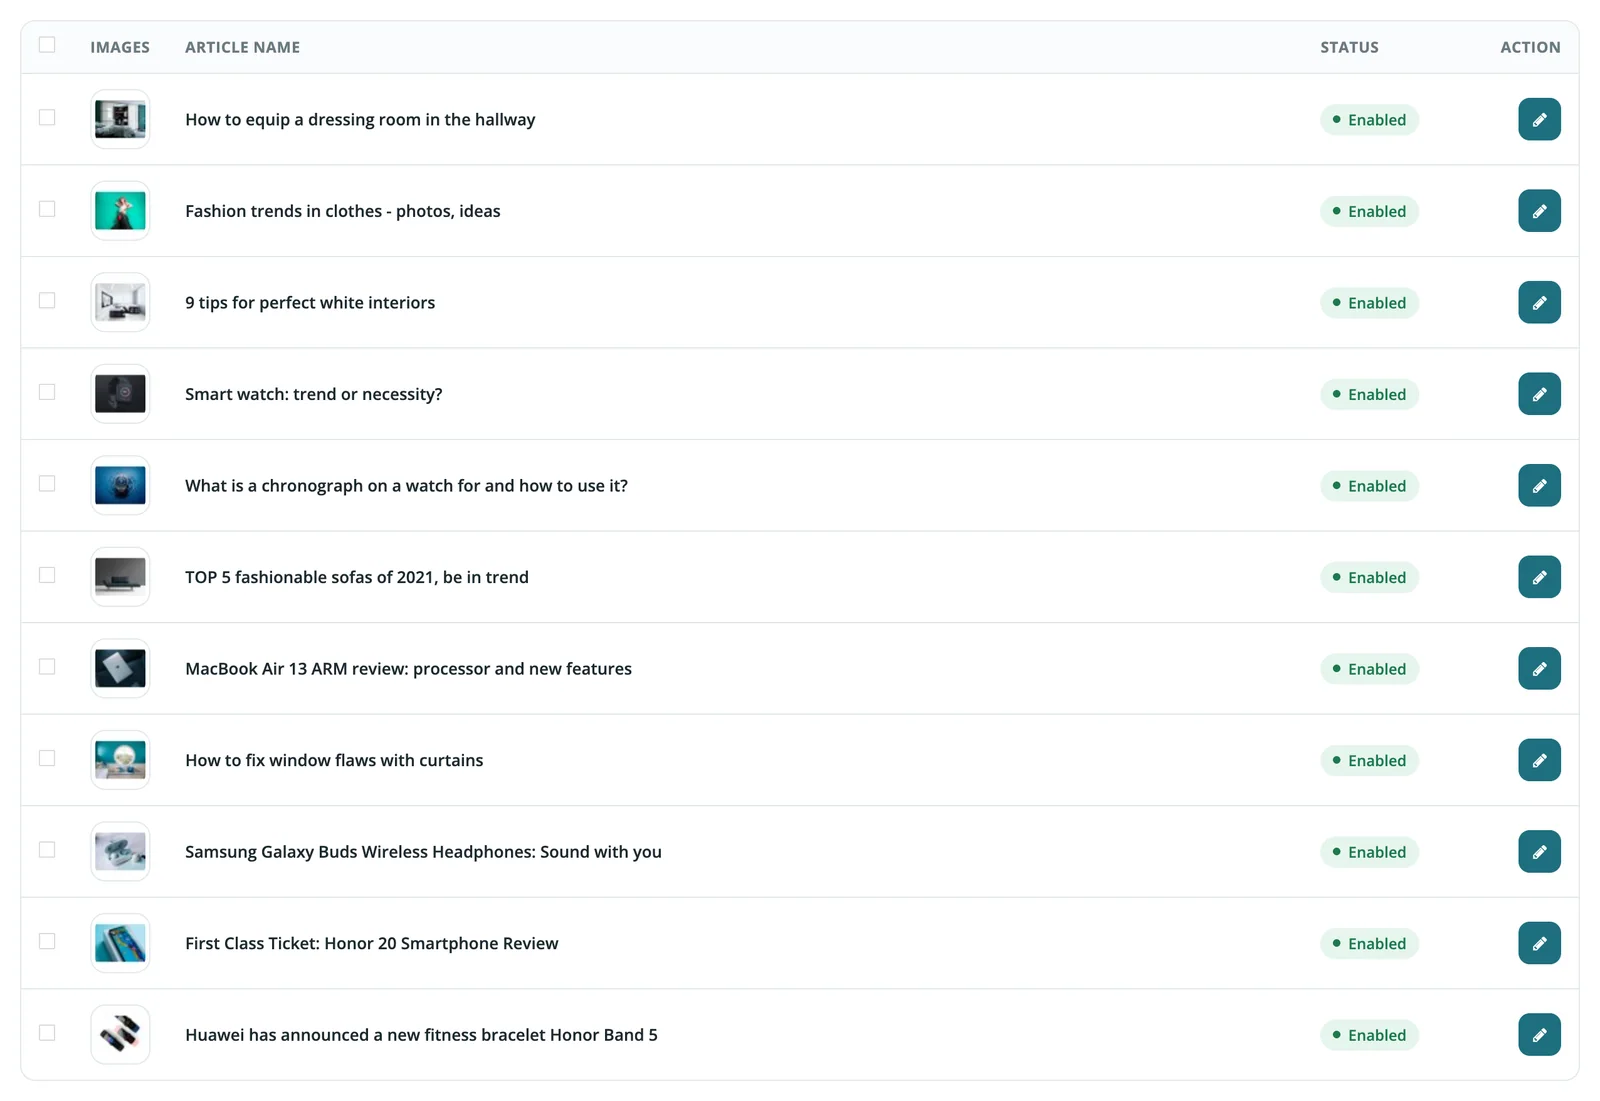Open Honor Band 5 bracelet thumbnail
This screenshot has width=1600, height=1101.
[120, 1034]
